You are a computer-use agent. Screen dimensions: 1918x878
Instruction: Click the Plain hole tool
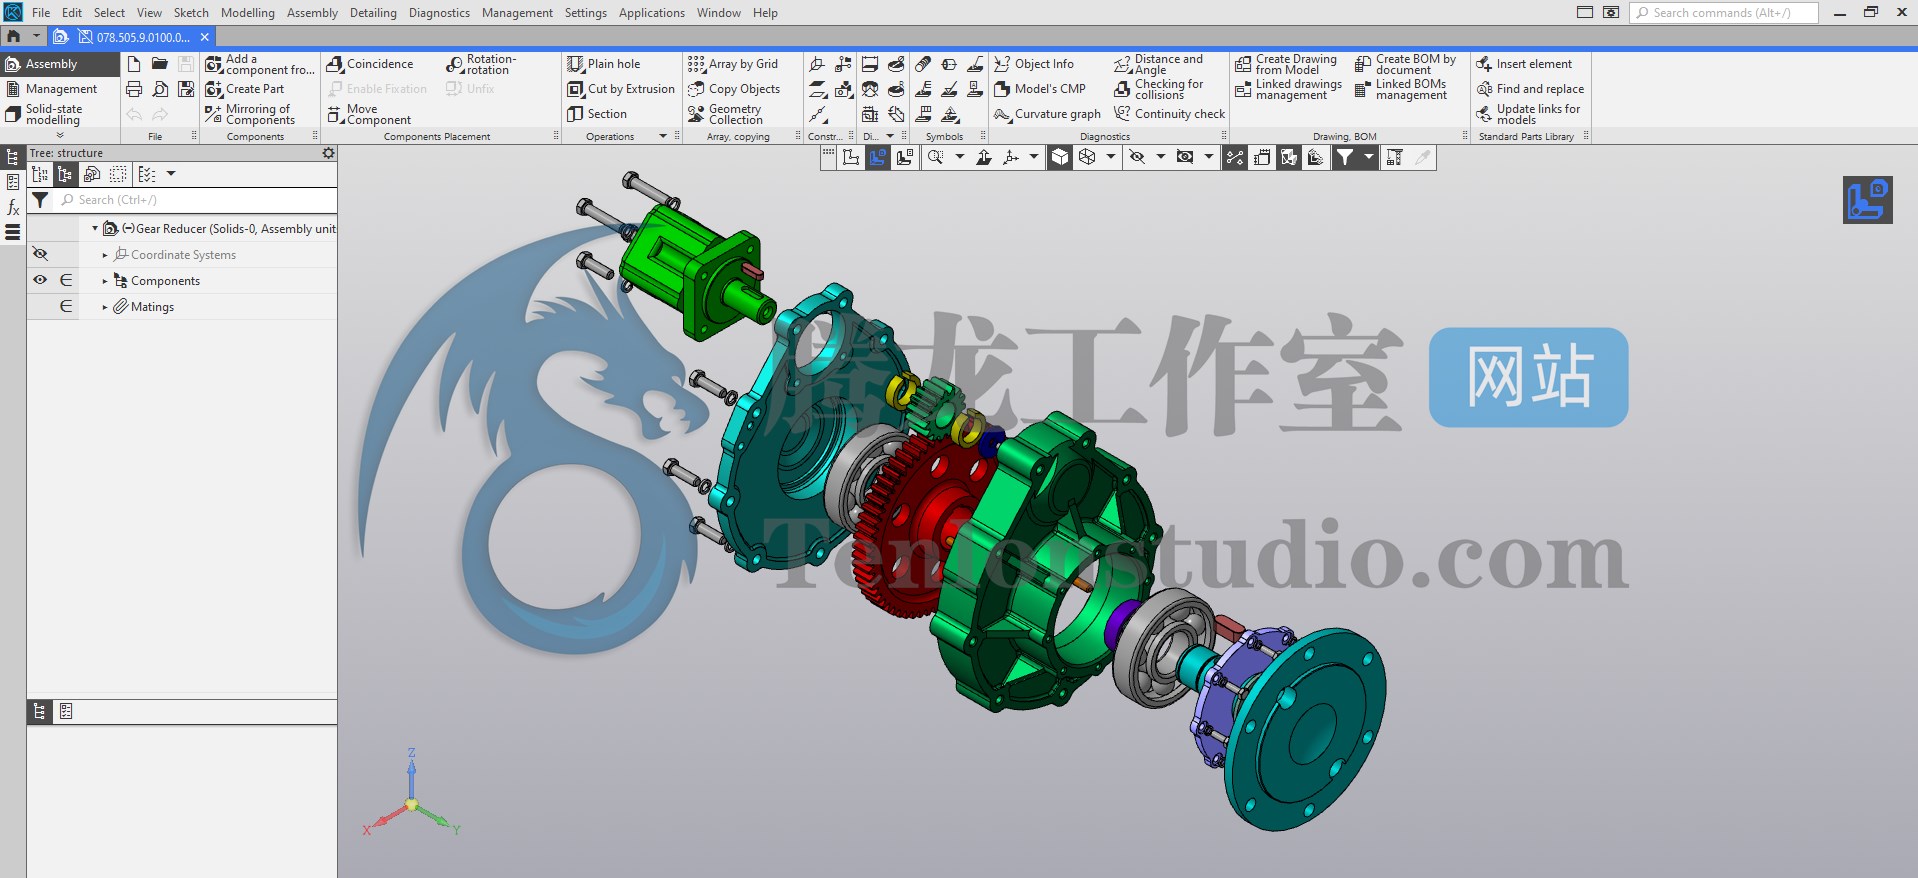pyautogui.click(x=604, y=64)
